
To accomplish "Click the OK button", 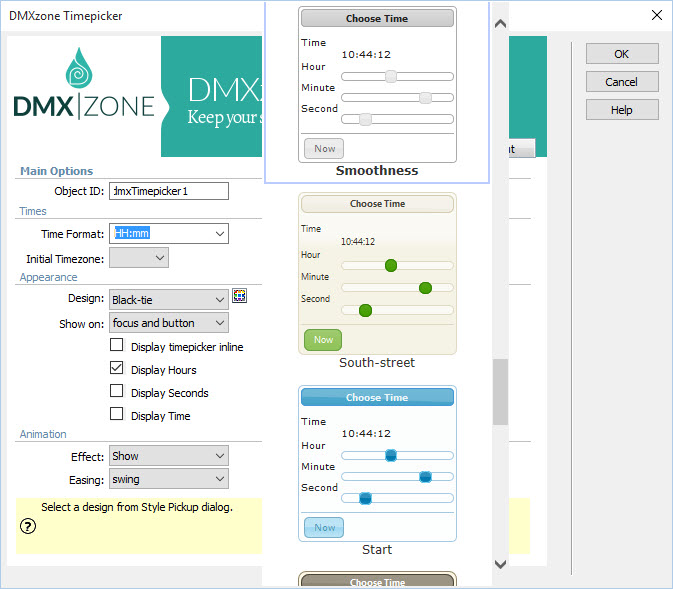I will coord(622,54).
